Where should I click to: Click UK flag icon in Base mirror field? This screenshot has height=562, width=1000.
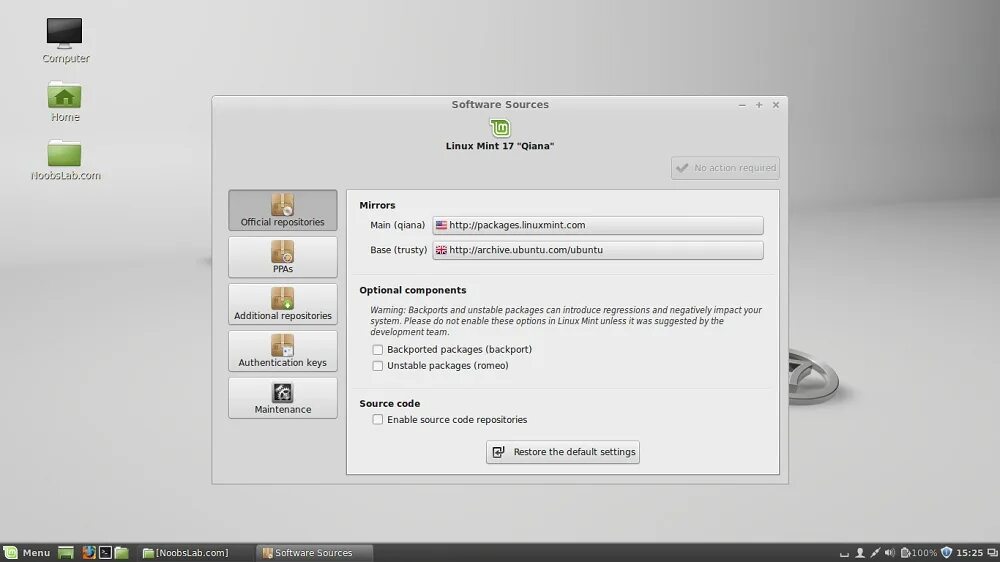pos(441,250)
